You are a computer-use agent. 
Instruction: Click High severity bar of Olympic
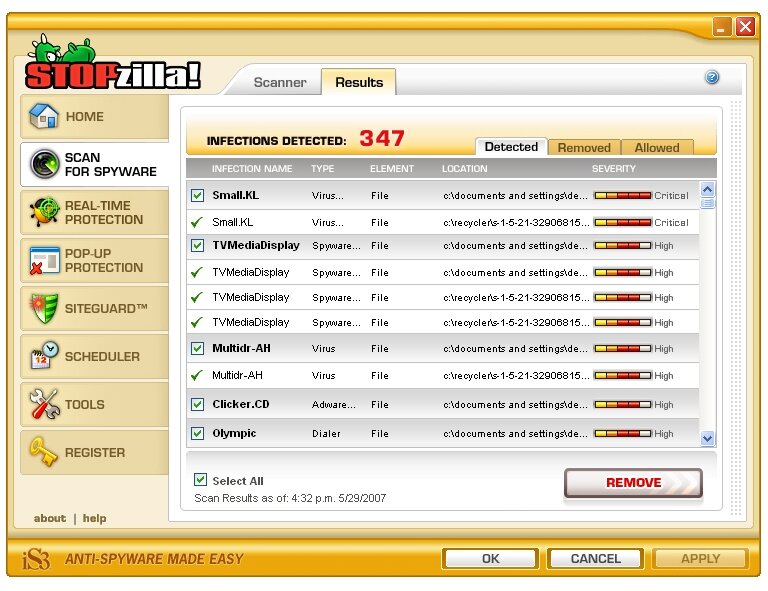623,433
